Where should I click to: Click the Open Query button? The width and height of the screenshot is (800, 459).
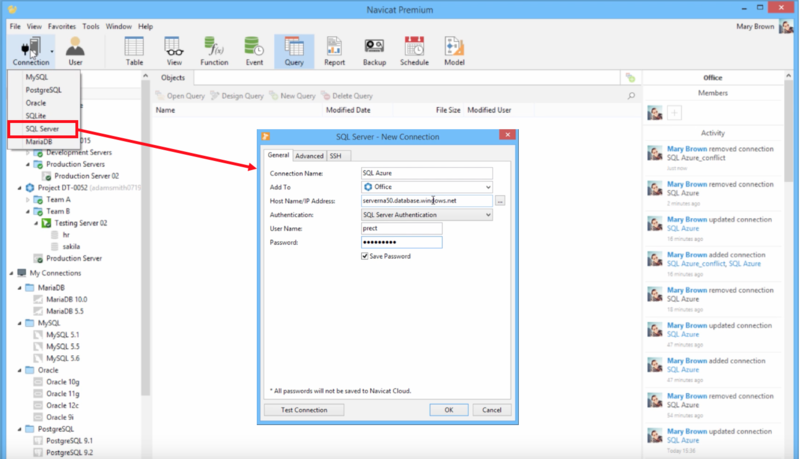(x=180, y=95)
